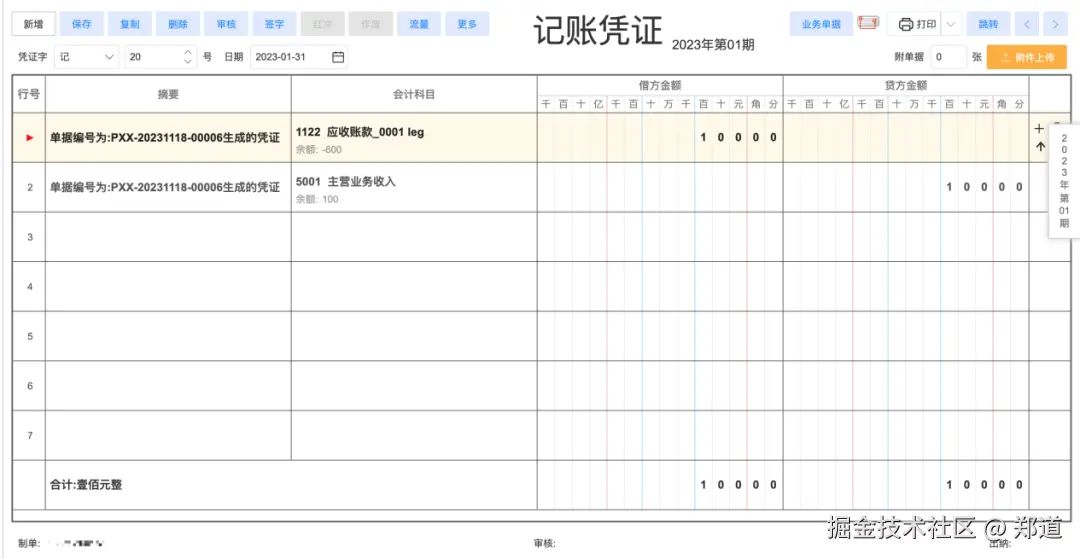
Task: Select row number 6
Action: (30, 386)
